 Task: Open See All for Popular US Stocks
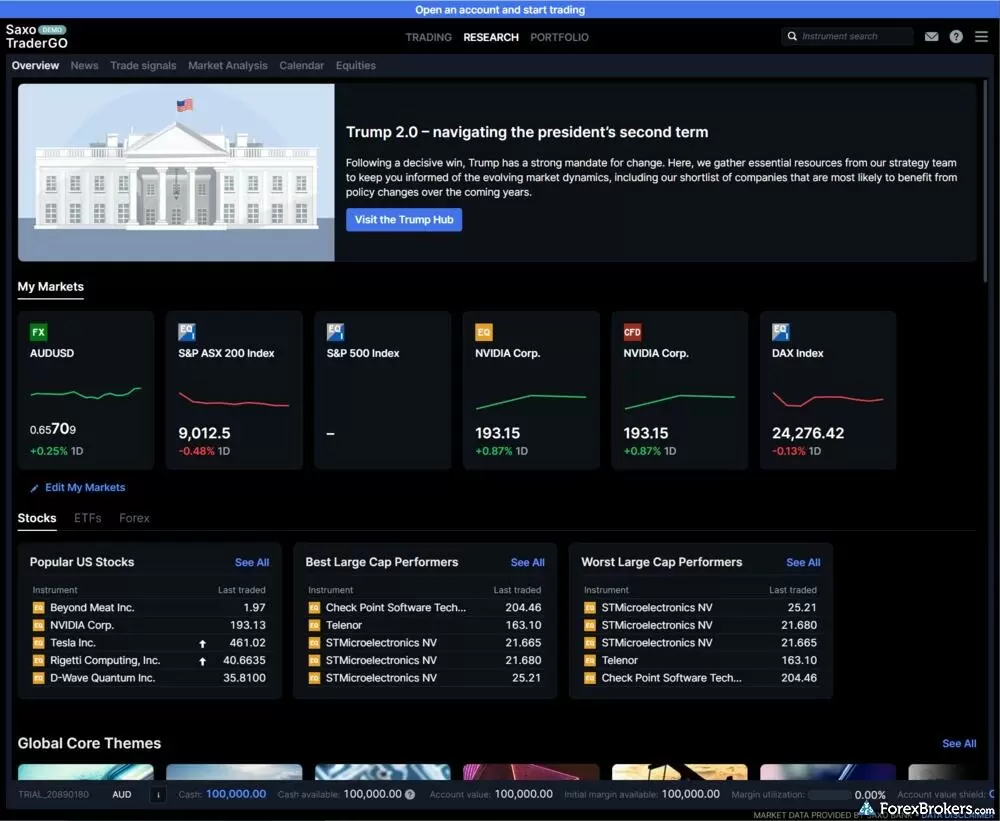coord(252,562)
